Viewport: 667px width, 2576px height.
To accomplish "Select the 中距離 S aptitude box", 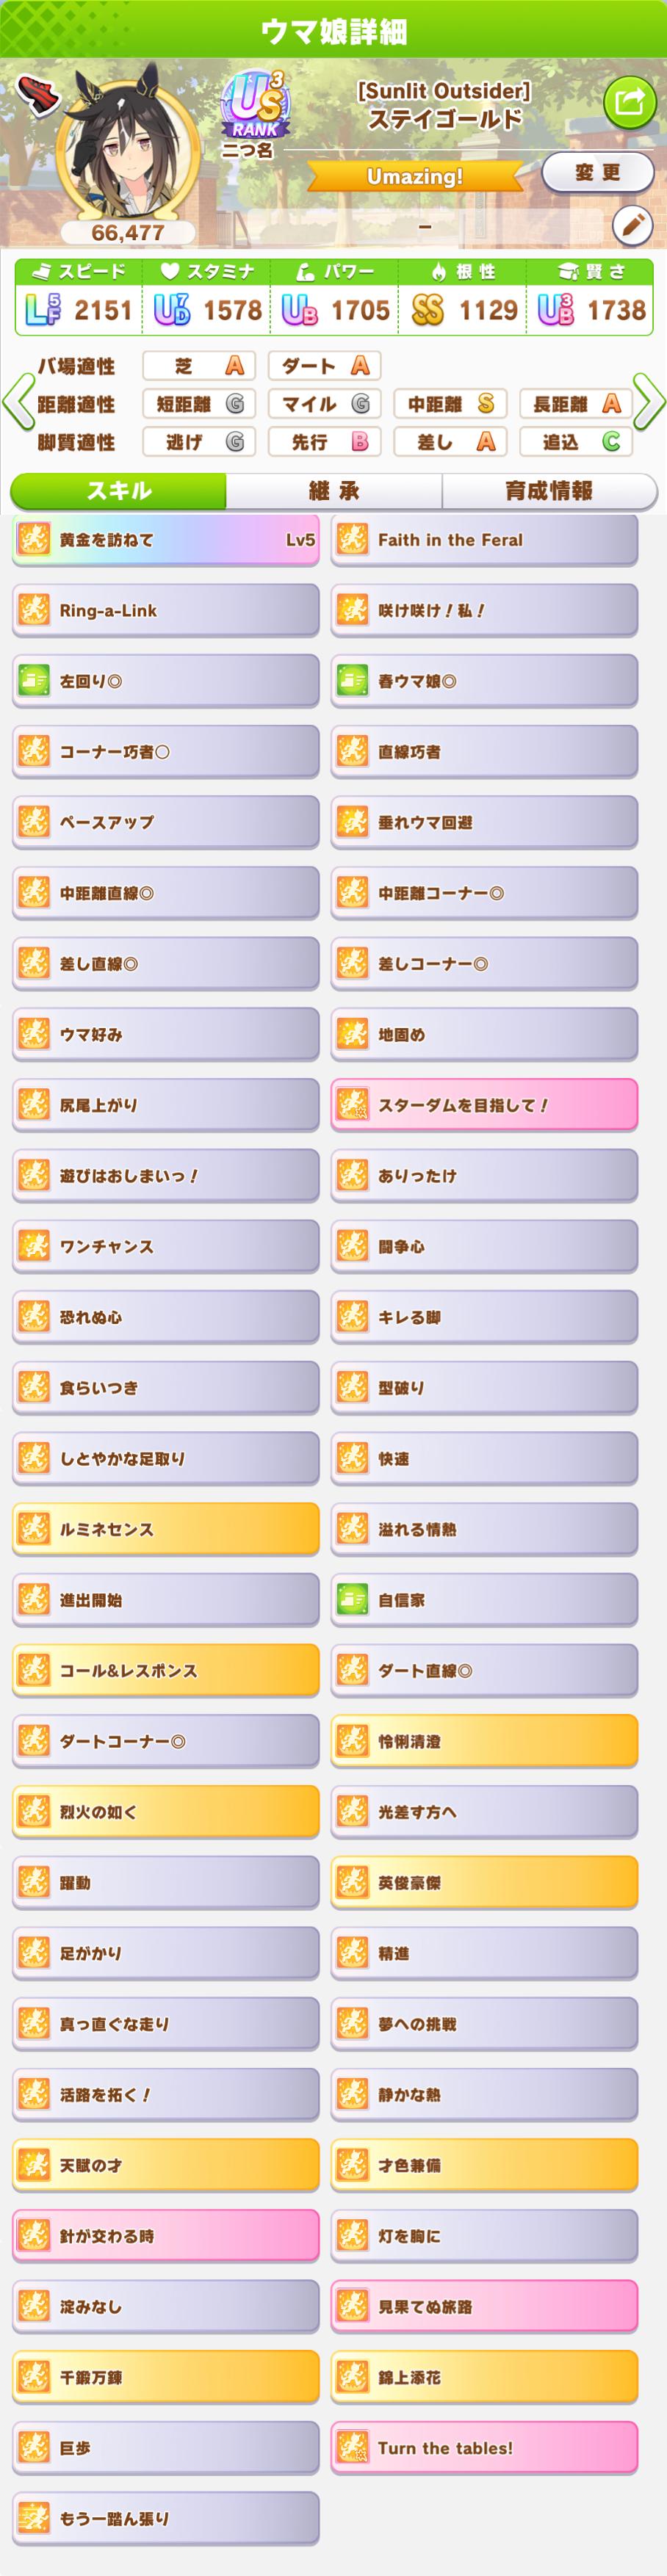I will [449, 403].
